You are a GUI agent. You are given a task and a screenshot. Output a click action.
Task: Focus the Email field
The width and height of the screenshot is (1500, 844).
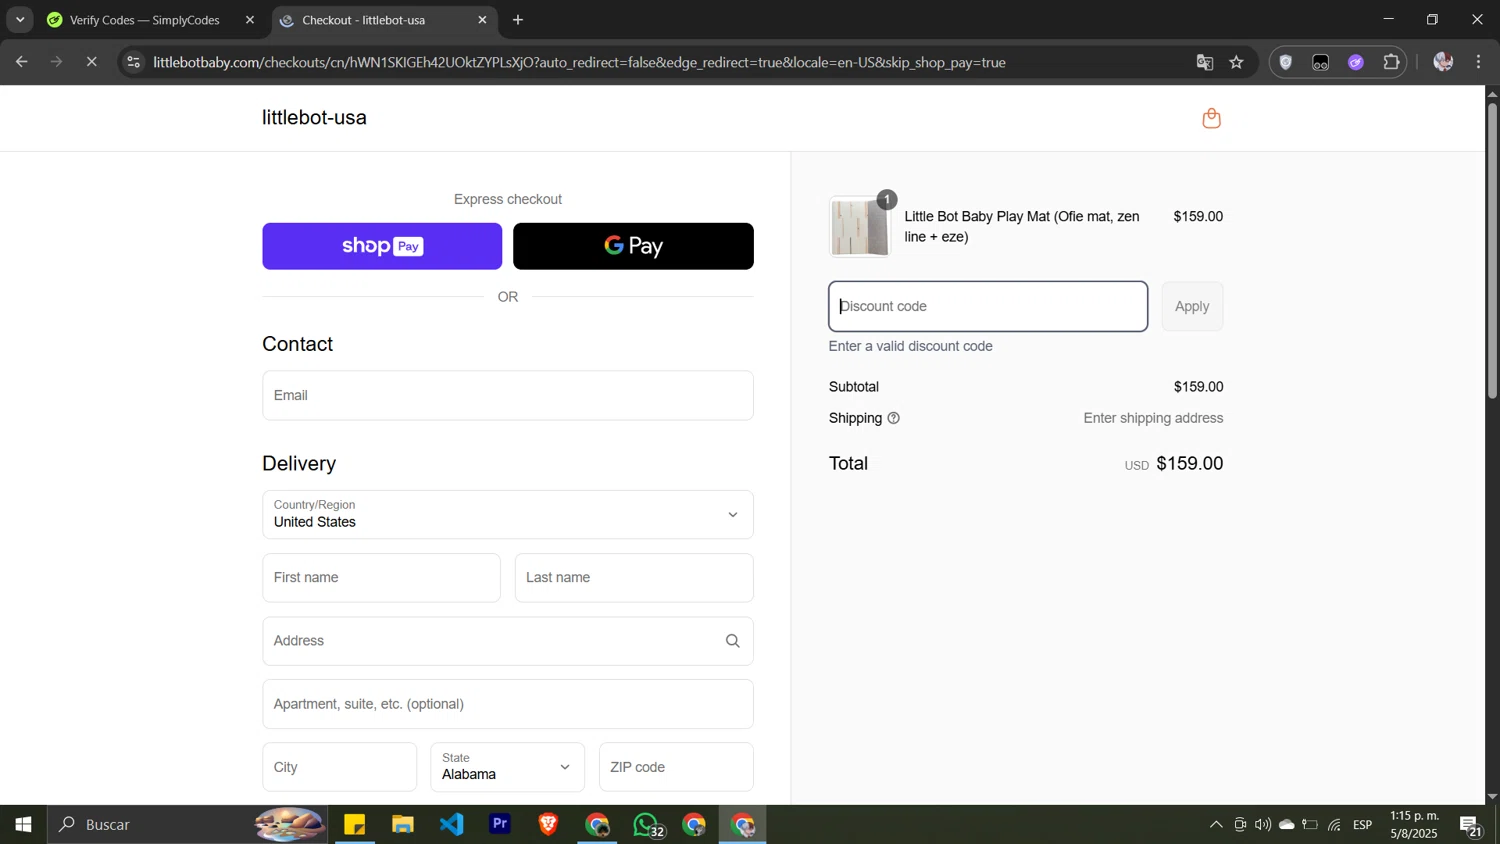tap(508, 395)
